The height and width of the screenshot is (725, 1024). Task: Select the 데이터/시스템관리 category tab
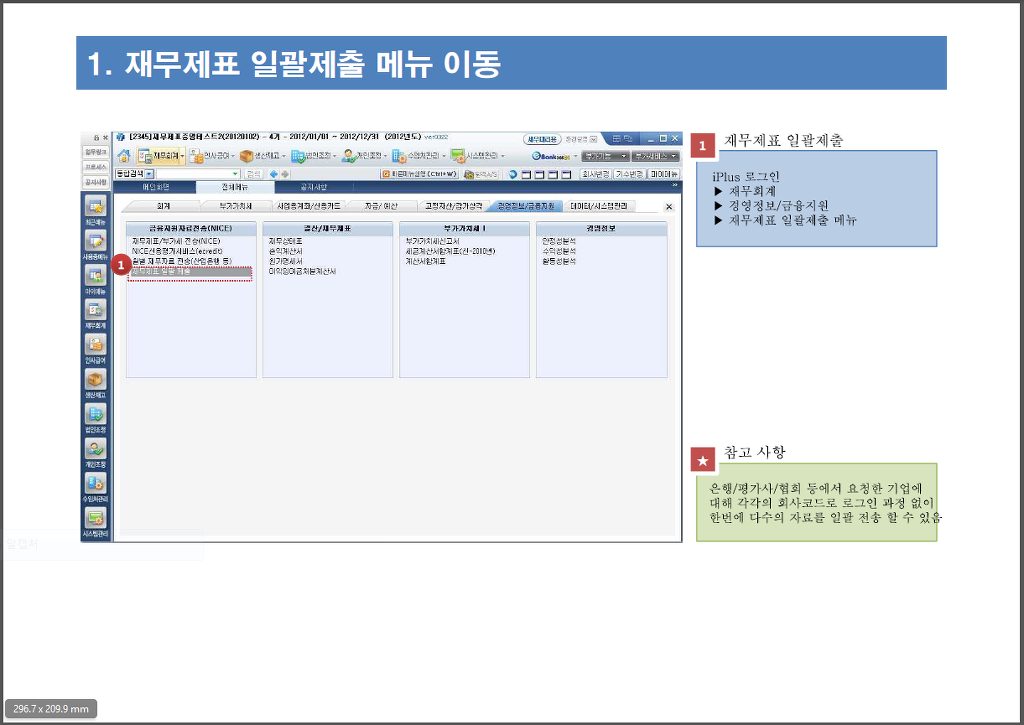[599, 206]
